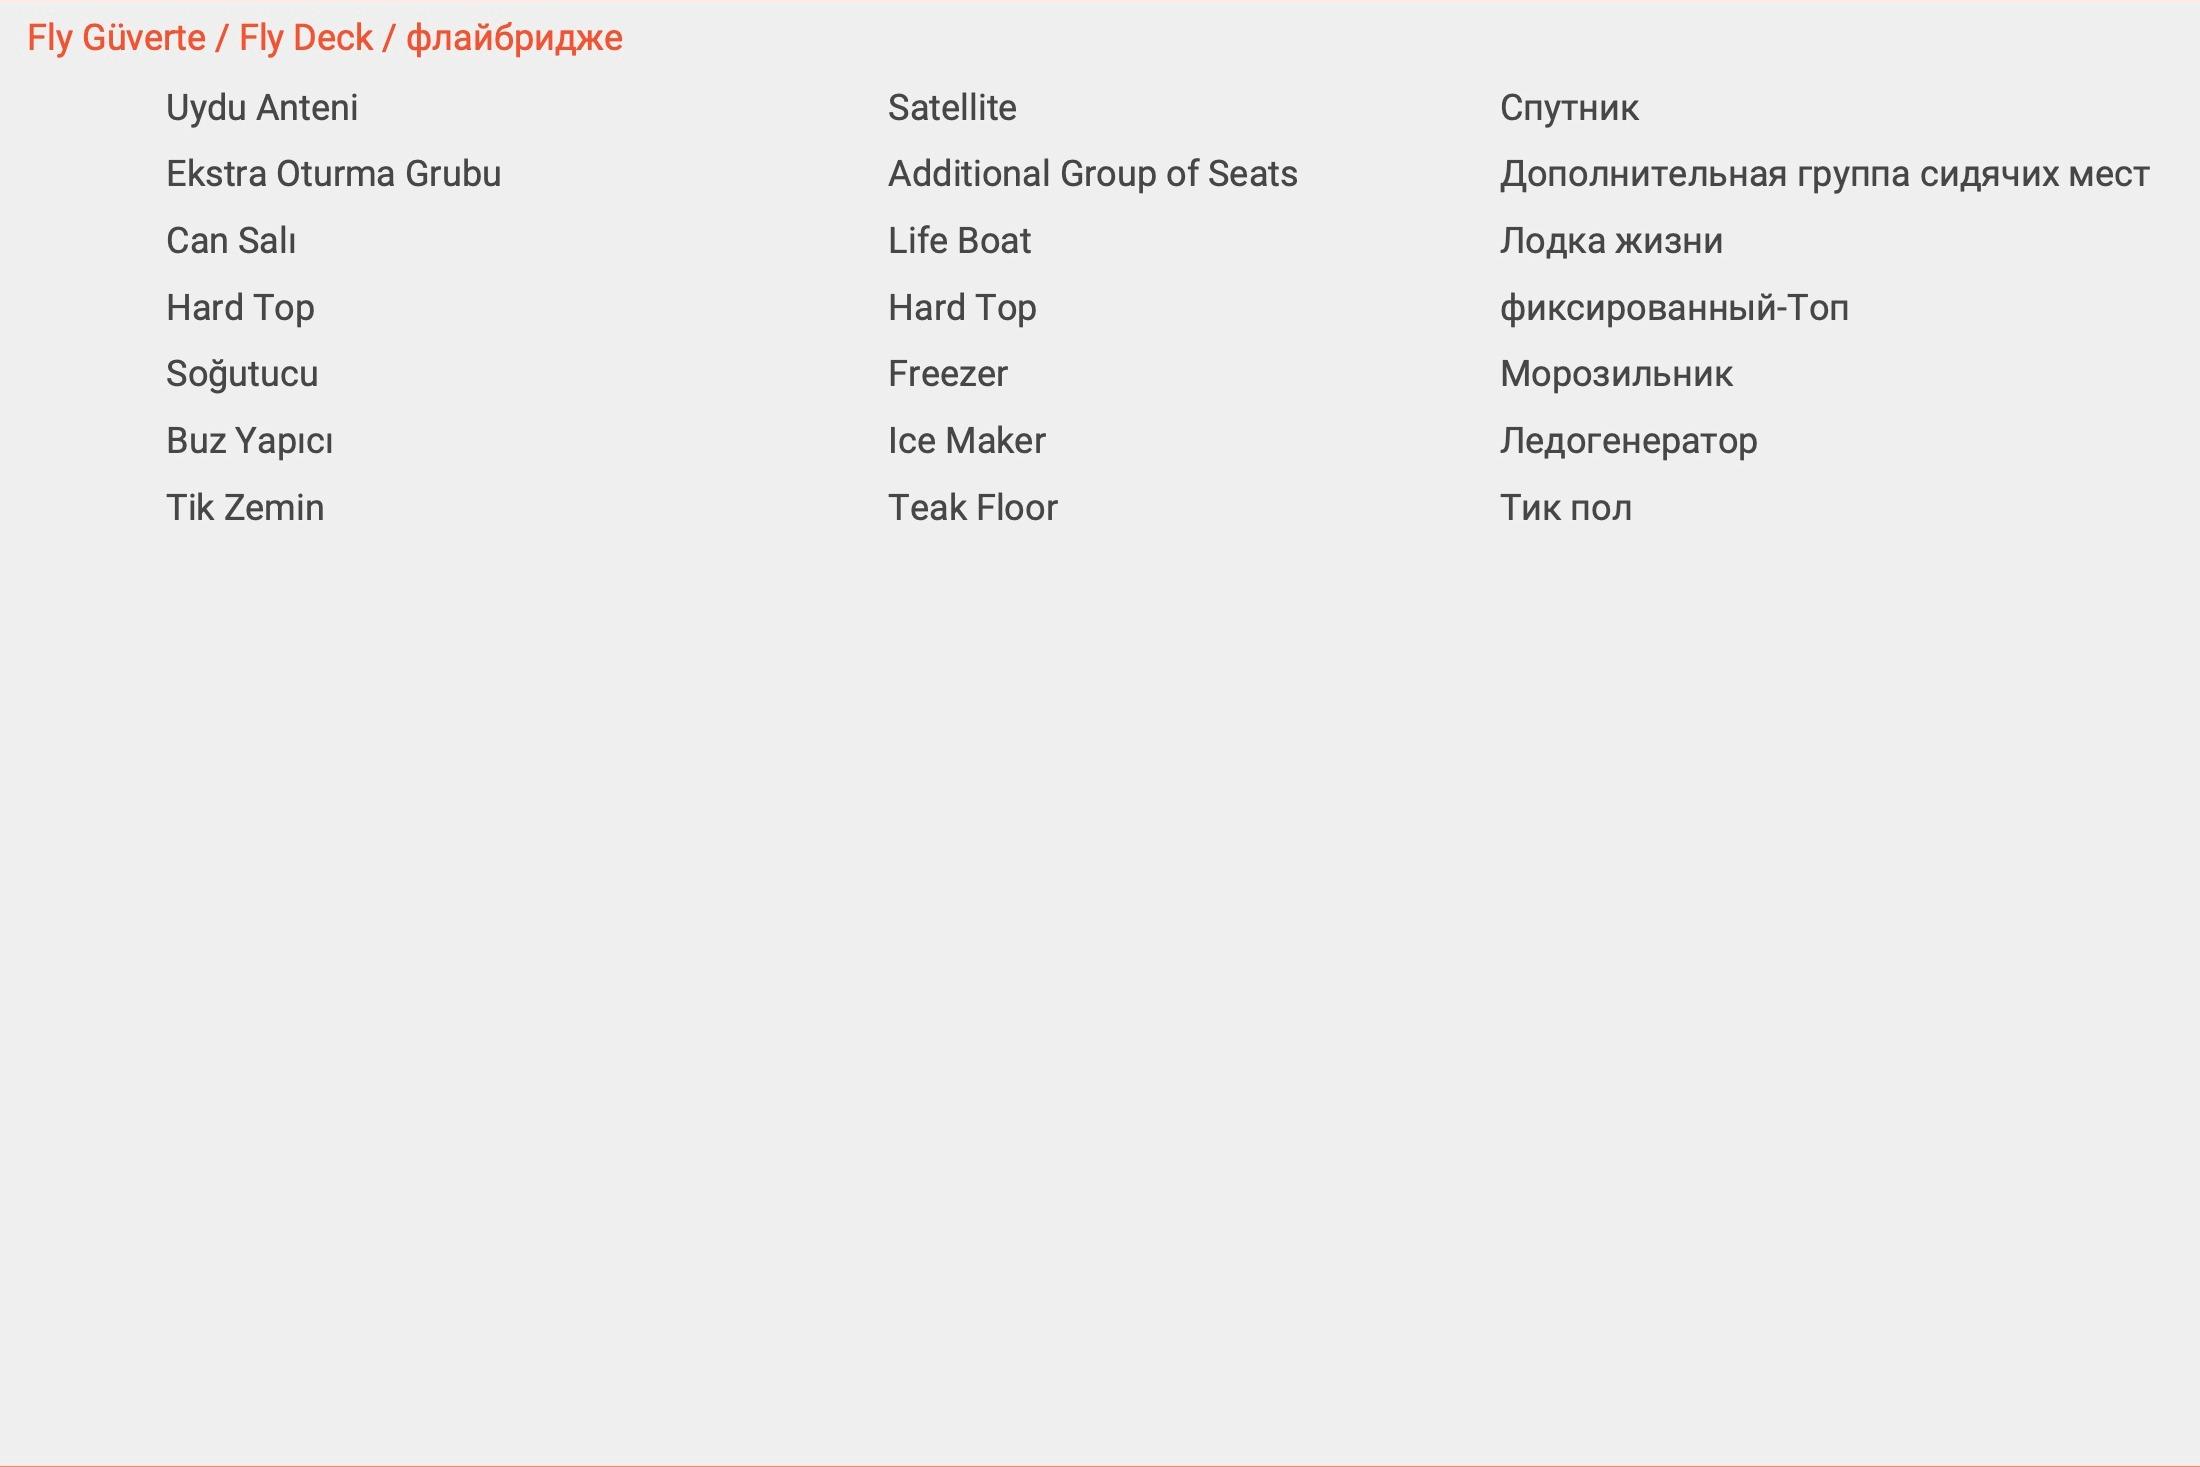2200x1467 pixels.
Task: Select the Soğutucu item
Action: coord(242,374)
